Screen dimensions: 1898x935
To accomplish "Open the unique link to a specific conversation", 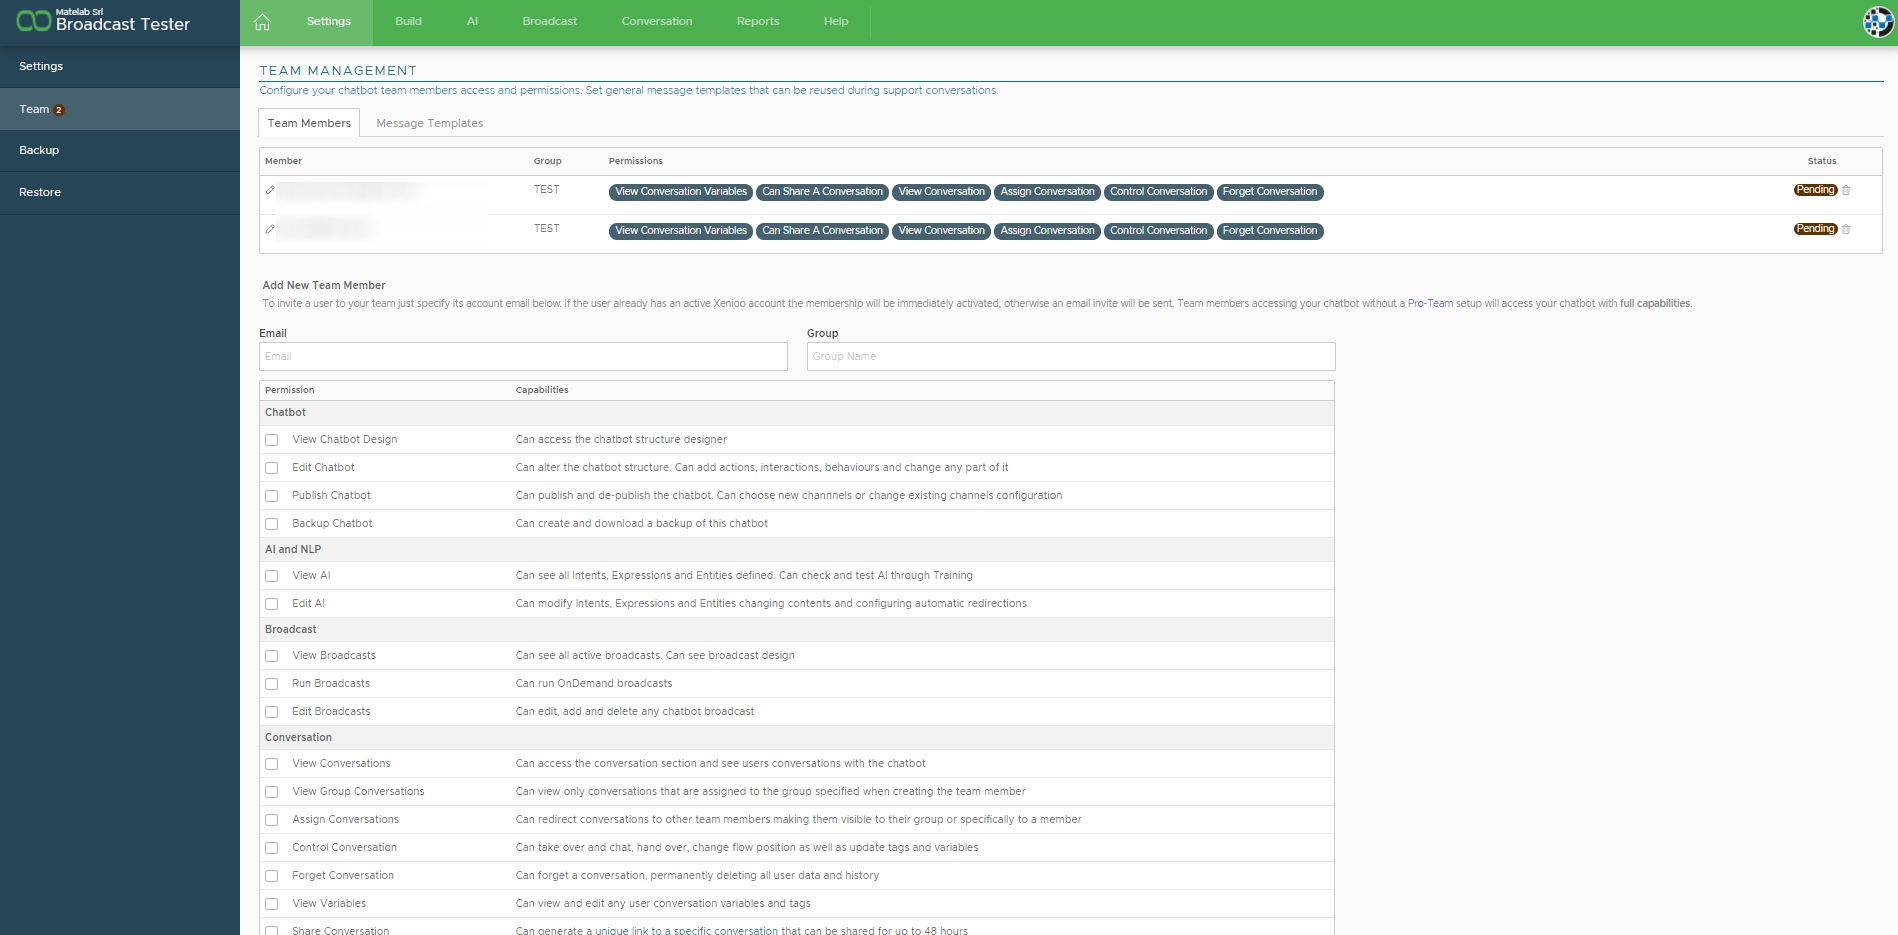I will click(x=686, y=931).
